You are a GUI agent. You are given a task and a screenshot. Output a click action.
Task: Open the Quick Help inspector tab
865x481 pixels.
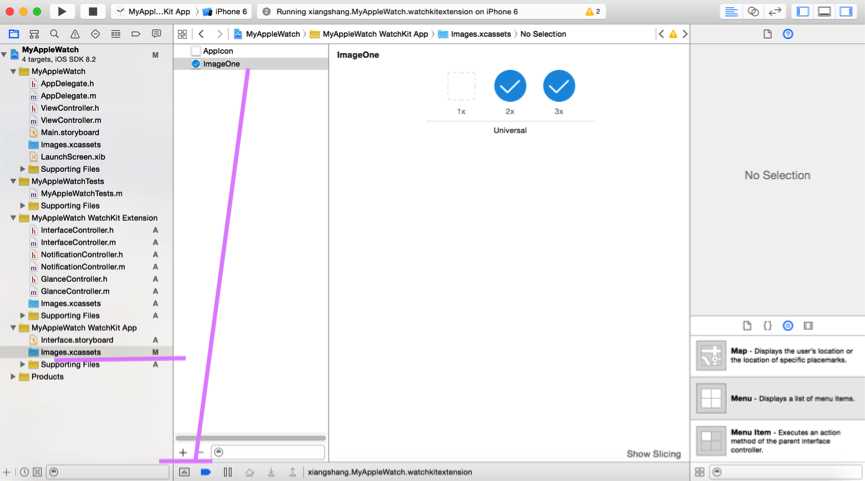pos(788,34)
